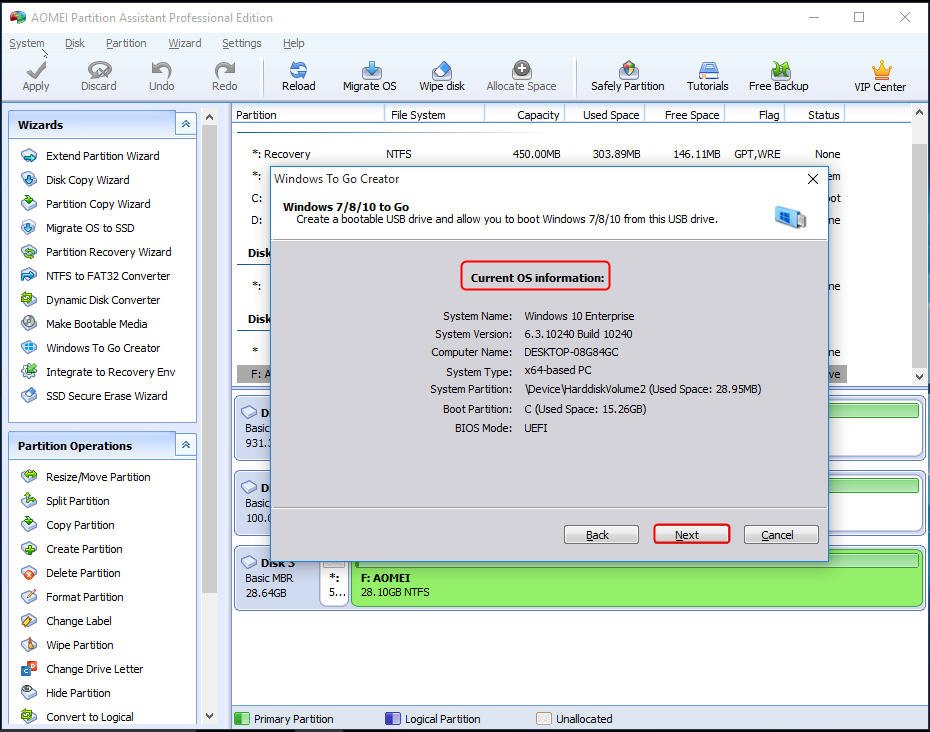Click the Apply toolbar icon
Viewport: 930px width, 732px height.
(x=36, y=77)
